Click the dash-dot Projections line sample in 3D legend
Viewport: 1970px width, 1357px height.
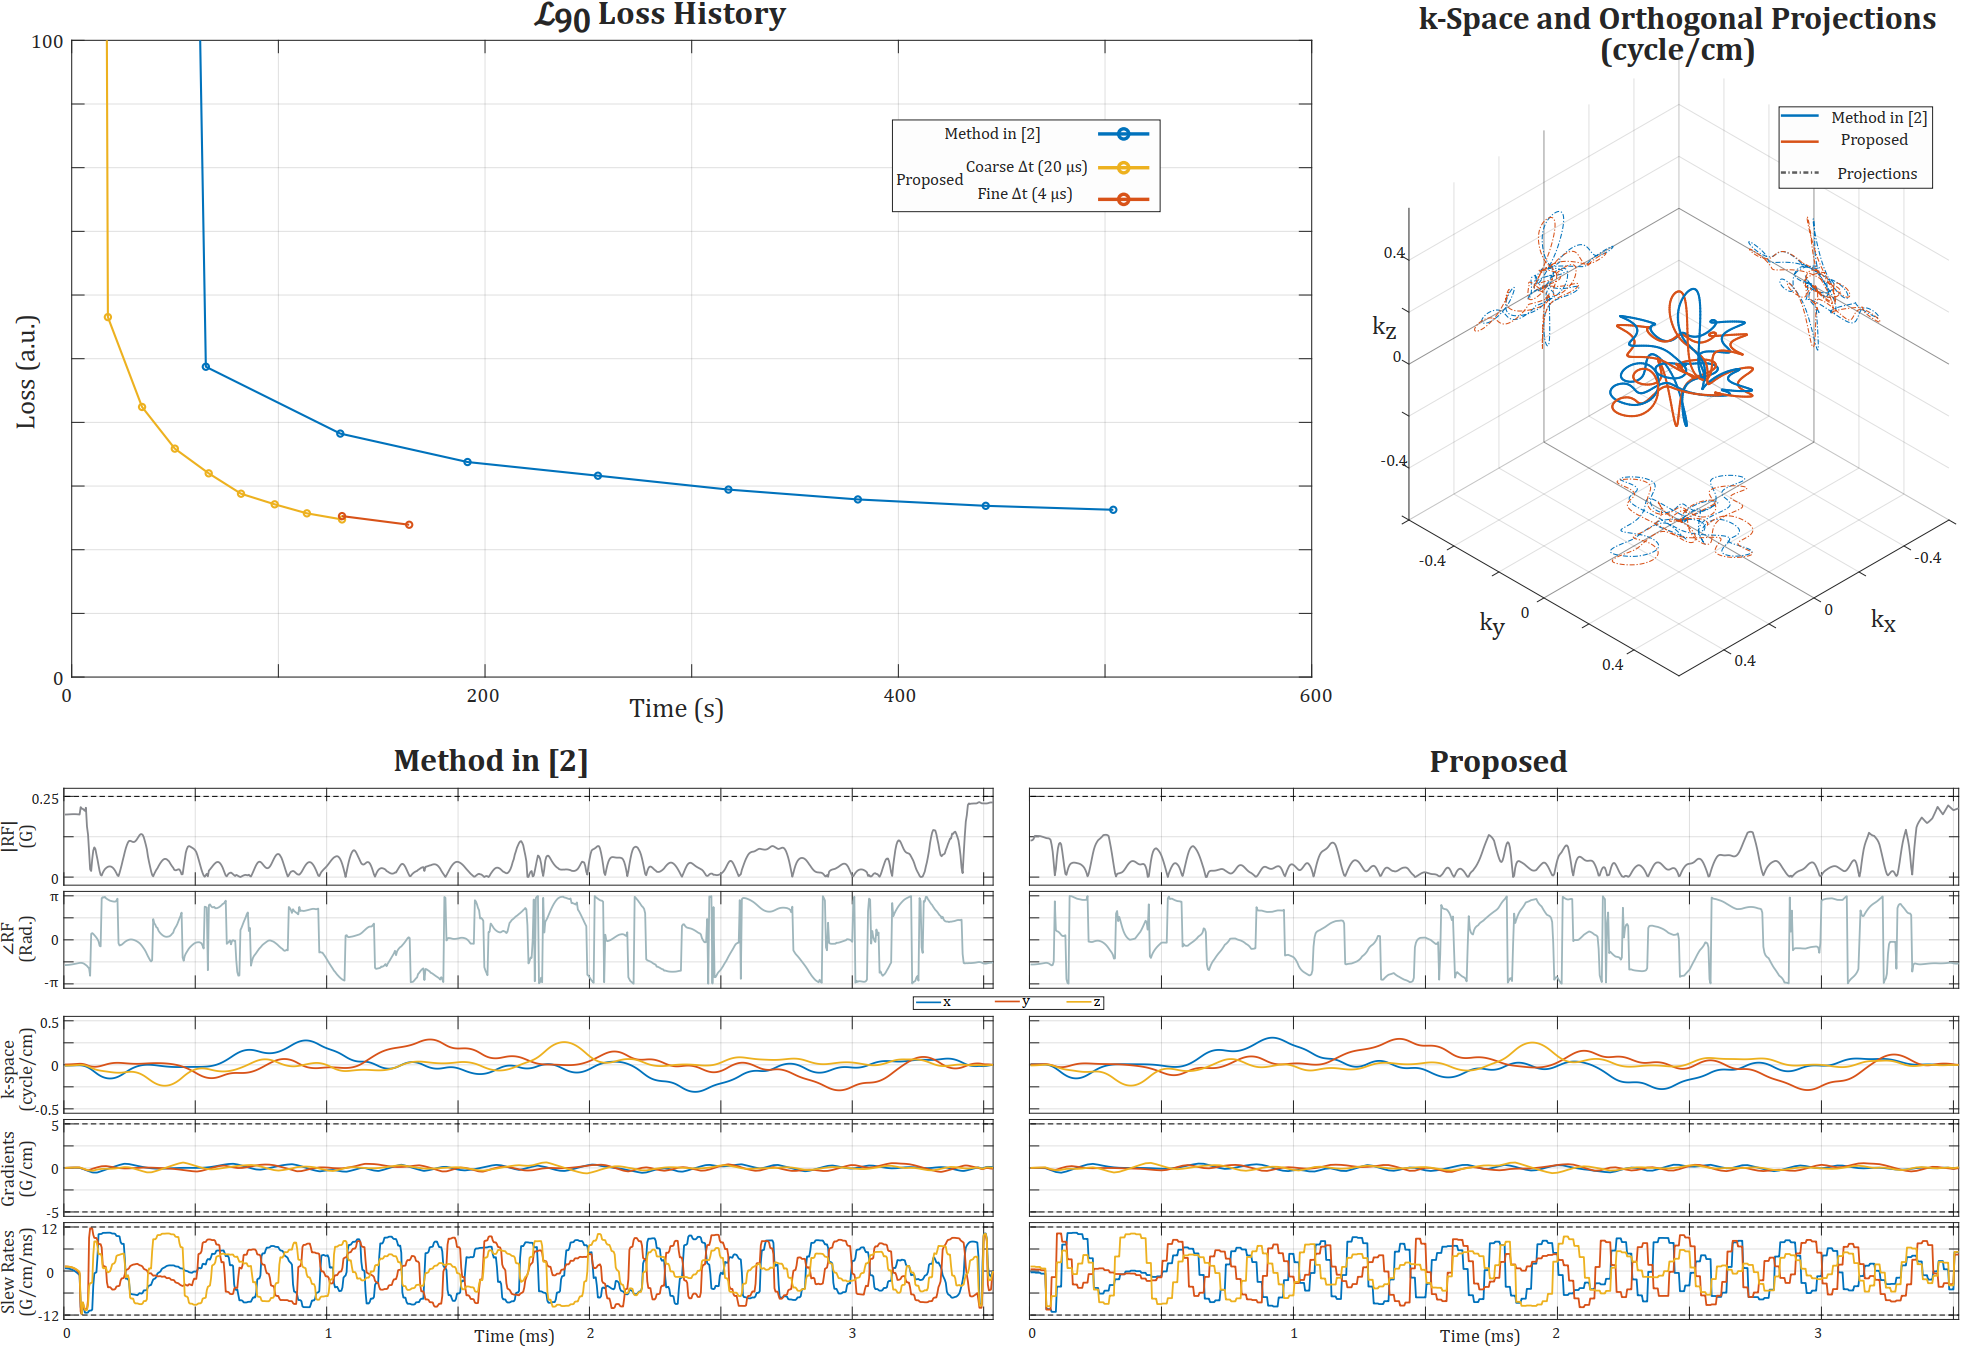pyautogui.click(x=1799, y=174)
